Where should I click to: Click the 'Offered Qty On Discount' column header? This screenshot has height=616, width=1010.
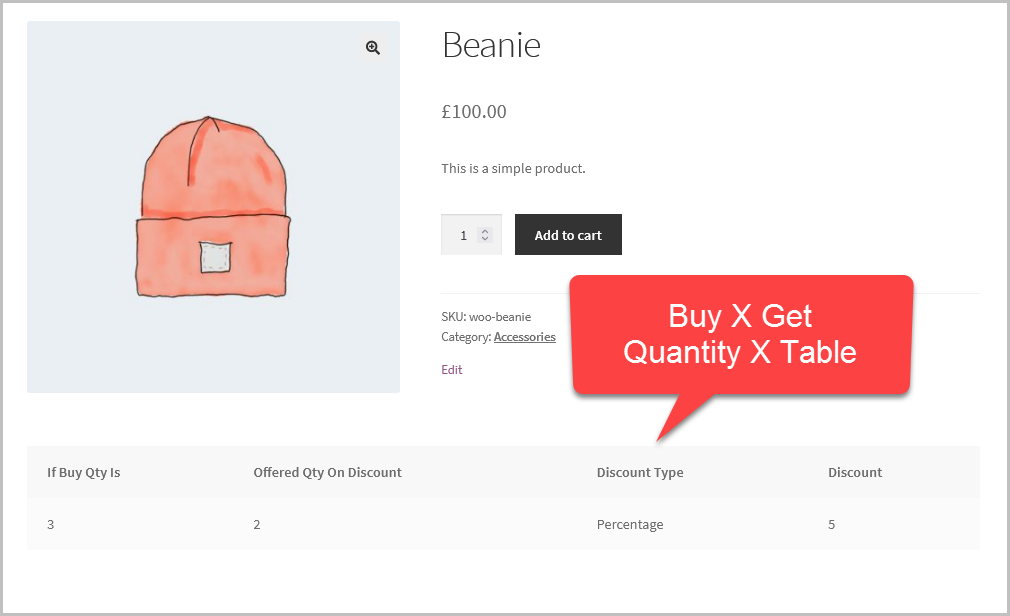[x=327, y=472]
